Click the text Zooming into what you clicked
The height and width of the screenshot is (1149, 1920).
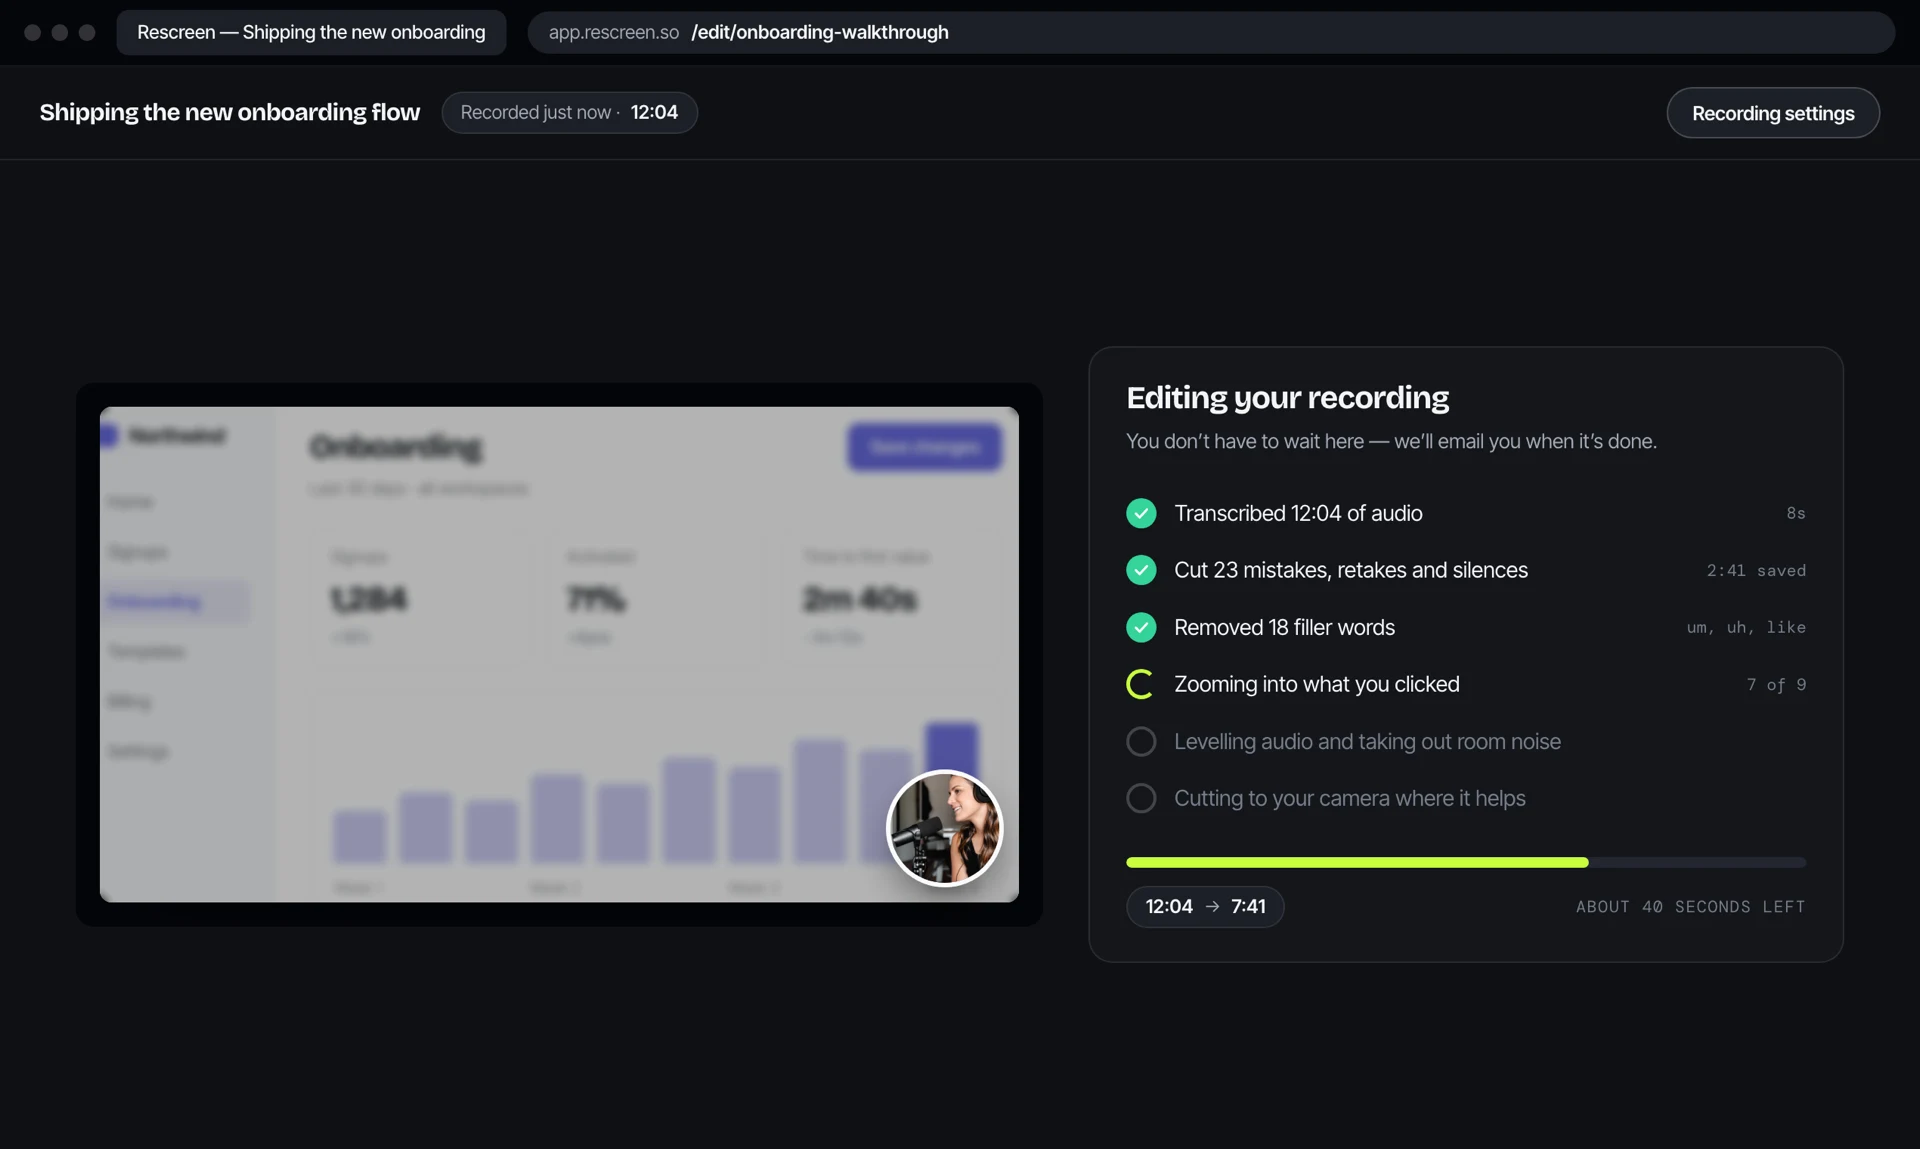coord(1317,684)
